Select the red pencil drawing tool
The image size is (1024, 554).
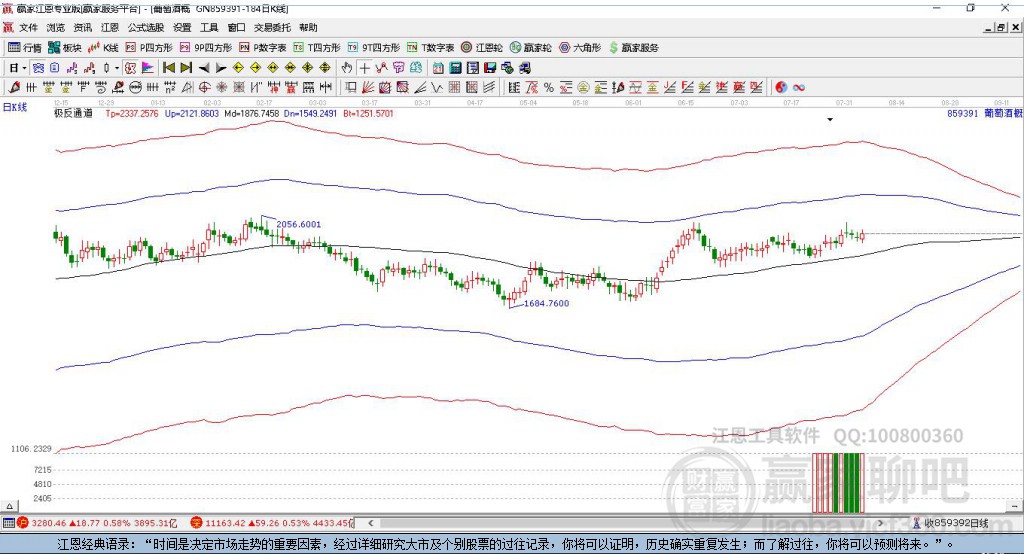pos(14,87)
